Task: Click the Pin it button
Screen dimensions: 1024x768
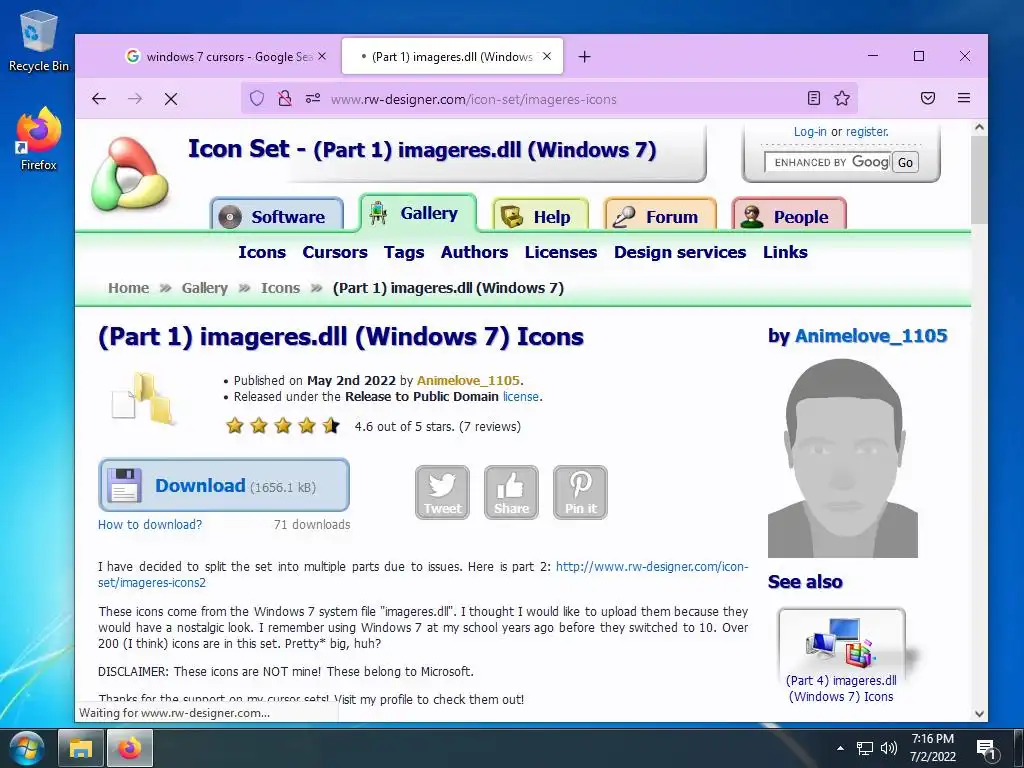Action: (x=581, y=492)
